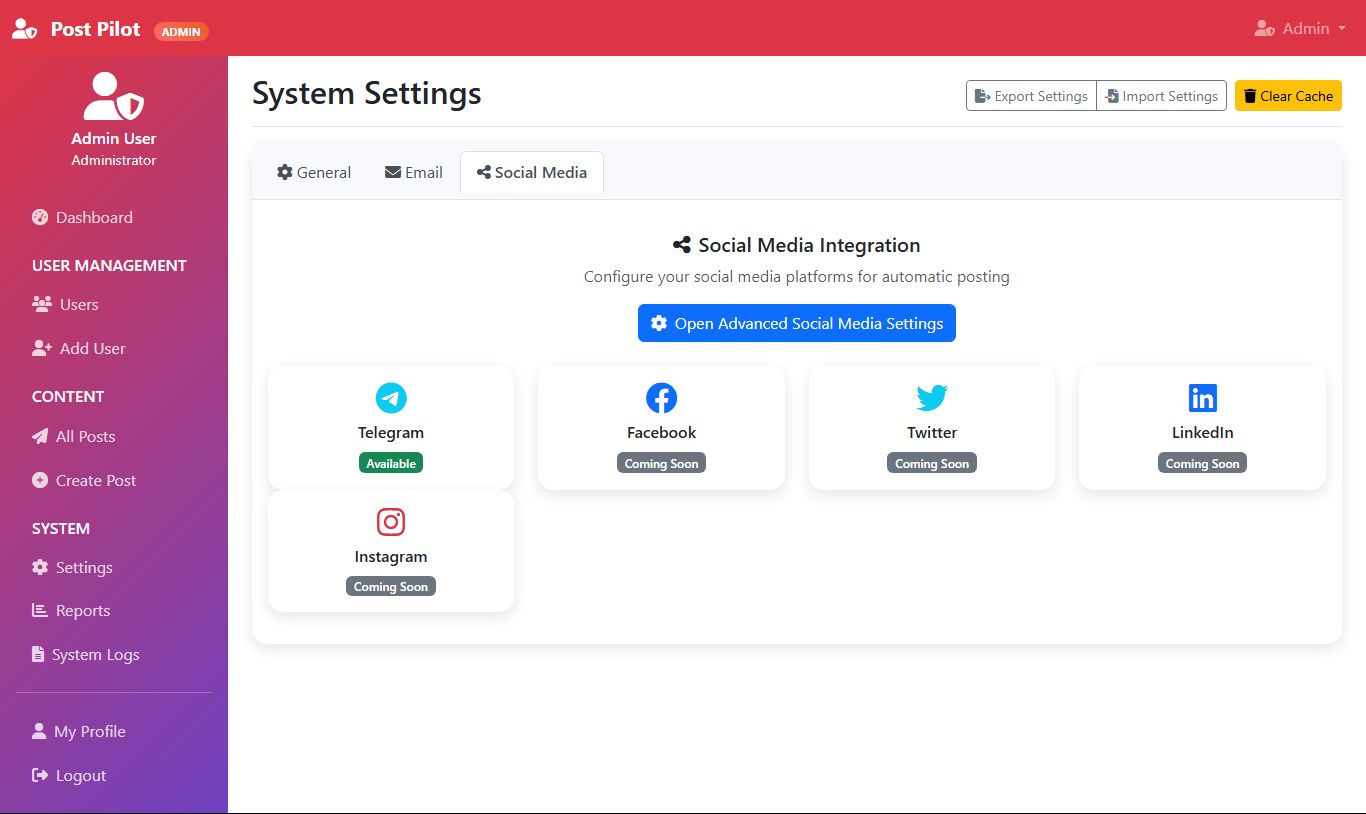Open the Email settings tab

tap(414, 173)
